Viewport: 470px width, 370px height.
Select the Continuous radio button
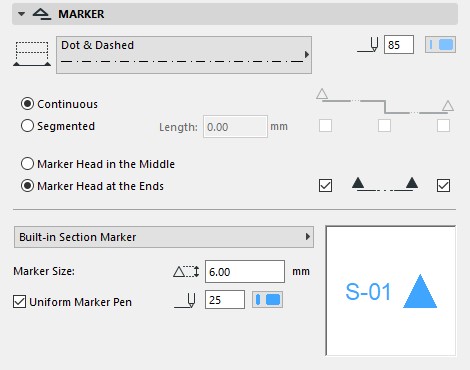click(27, 104)
